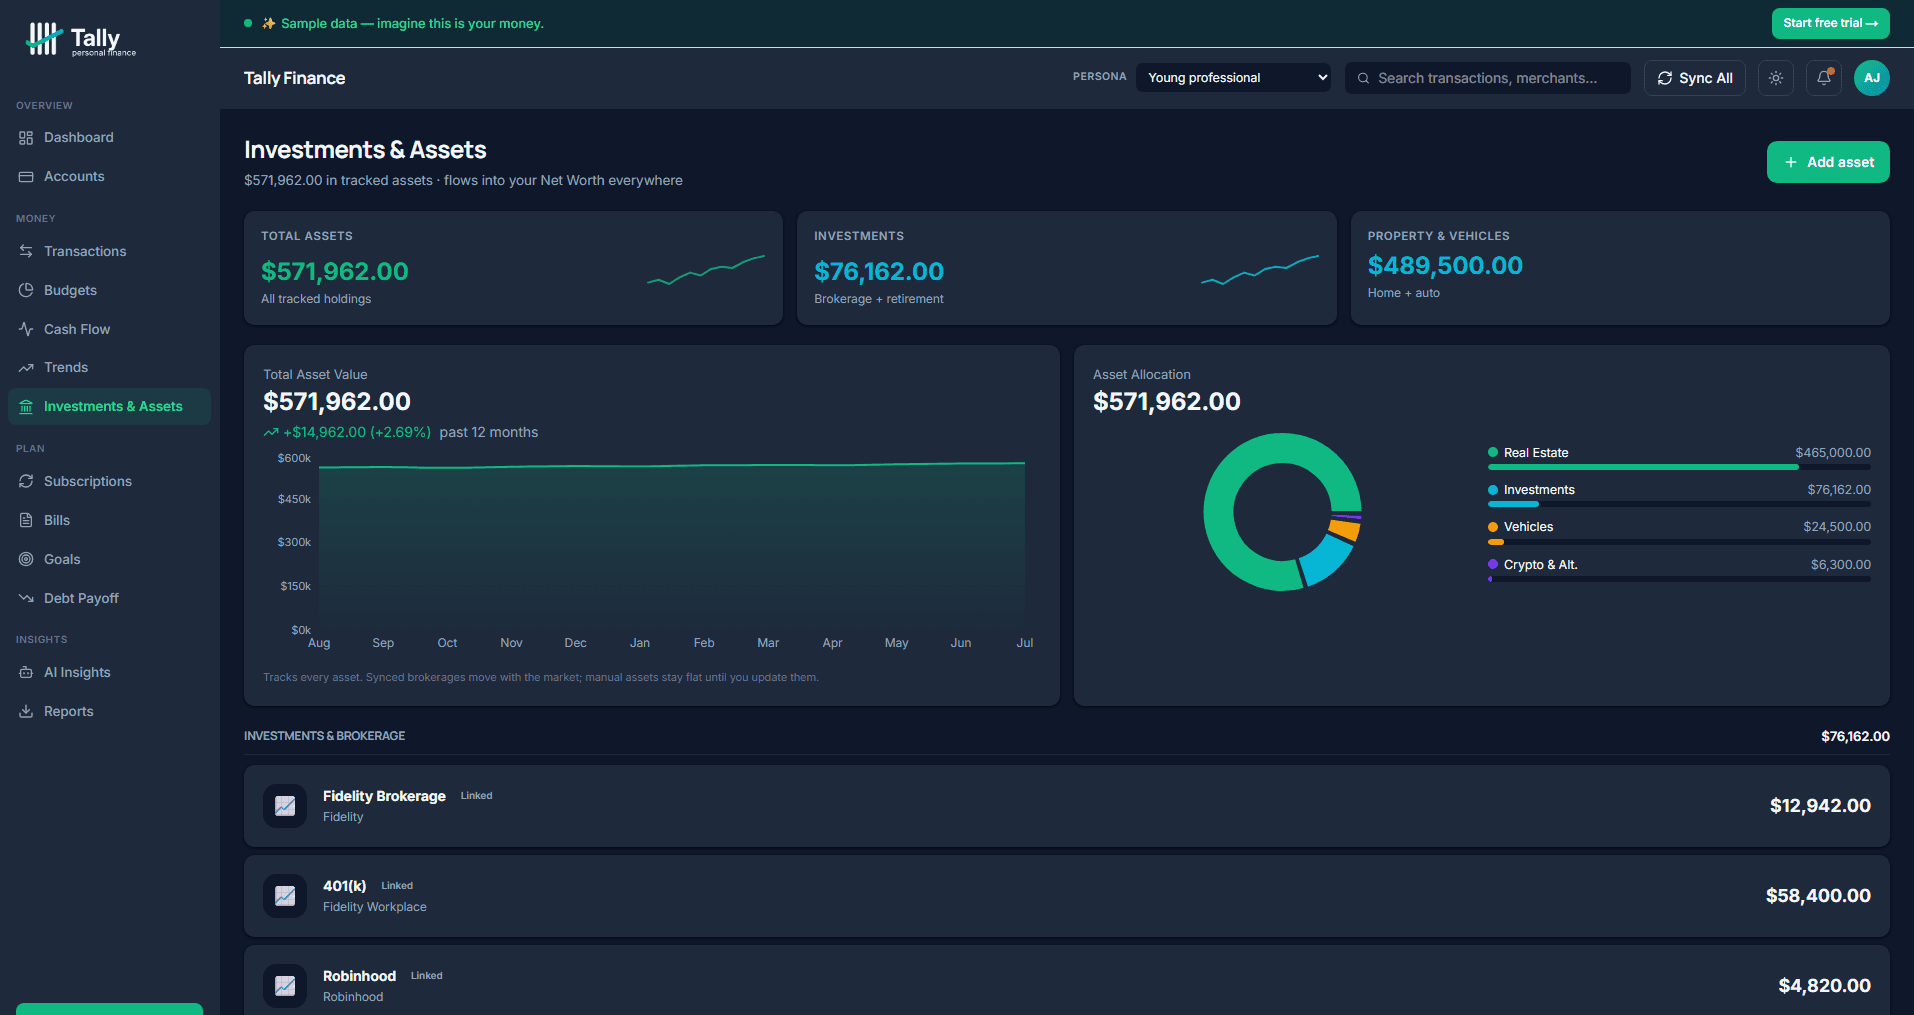Click the Investments & Assets bank icon
This screenshot has width=1914, height=1015.
(26, 406)
